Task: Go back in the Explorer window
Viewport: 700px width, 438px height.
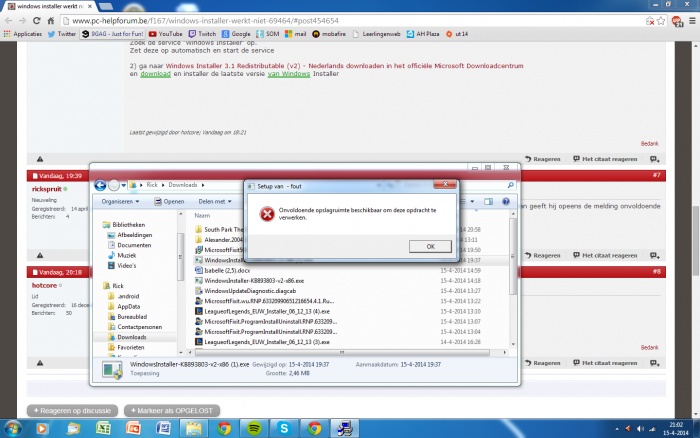Action: 100,185
